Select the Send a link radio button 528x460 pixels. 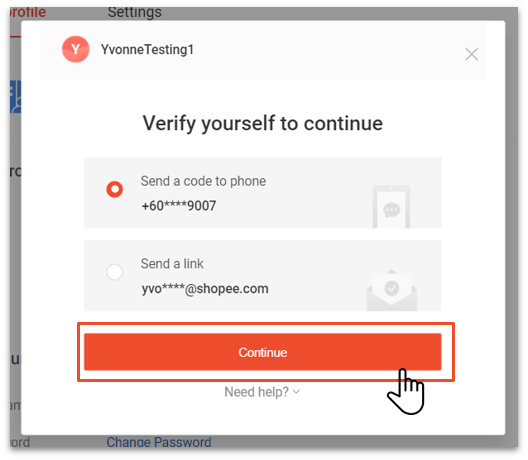[114, 272]
